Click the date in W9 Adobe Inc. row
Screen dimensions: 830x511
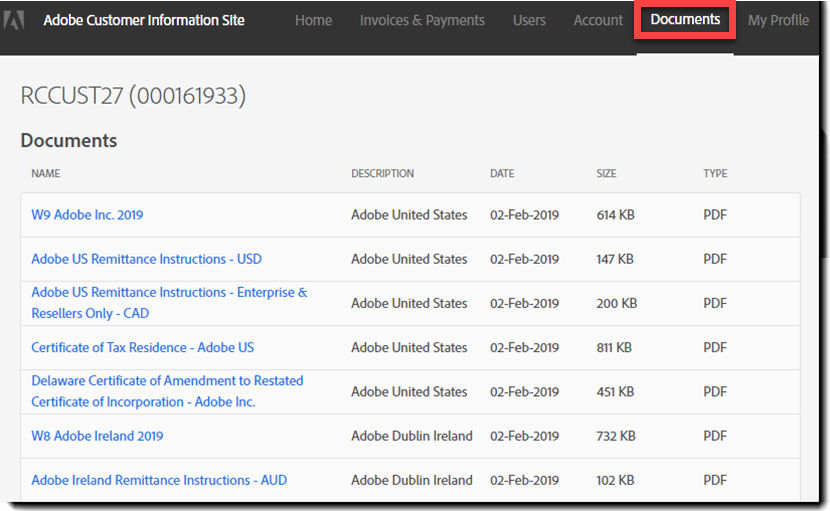pos(525,215)
